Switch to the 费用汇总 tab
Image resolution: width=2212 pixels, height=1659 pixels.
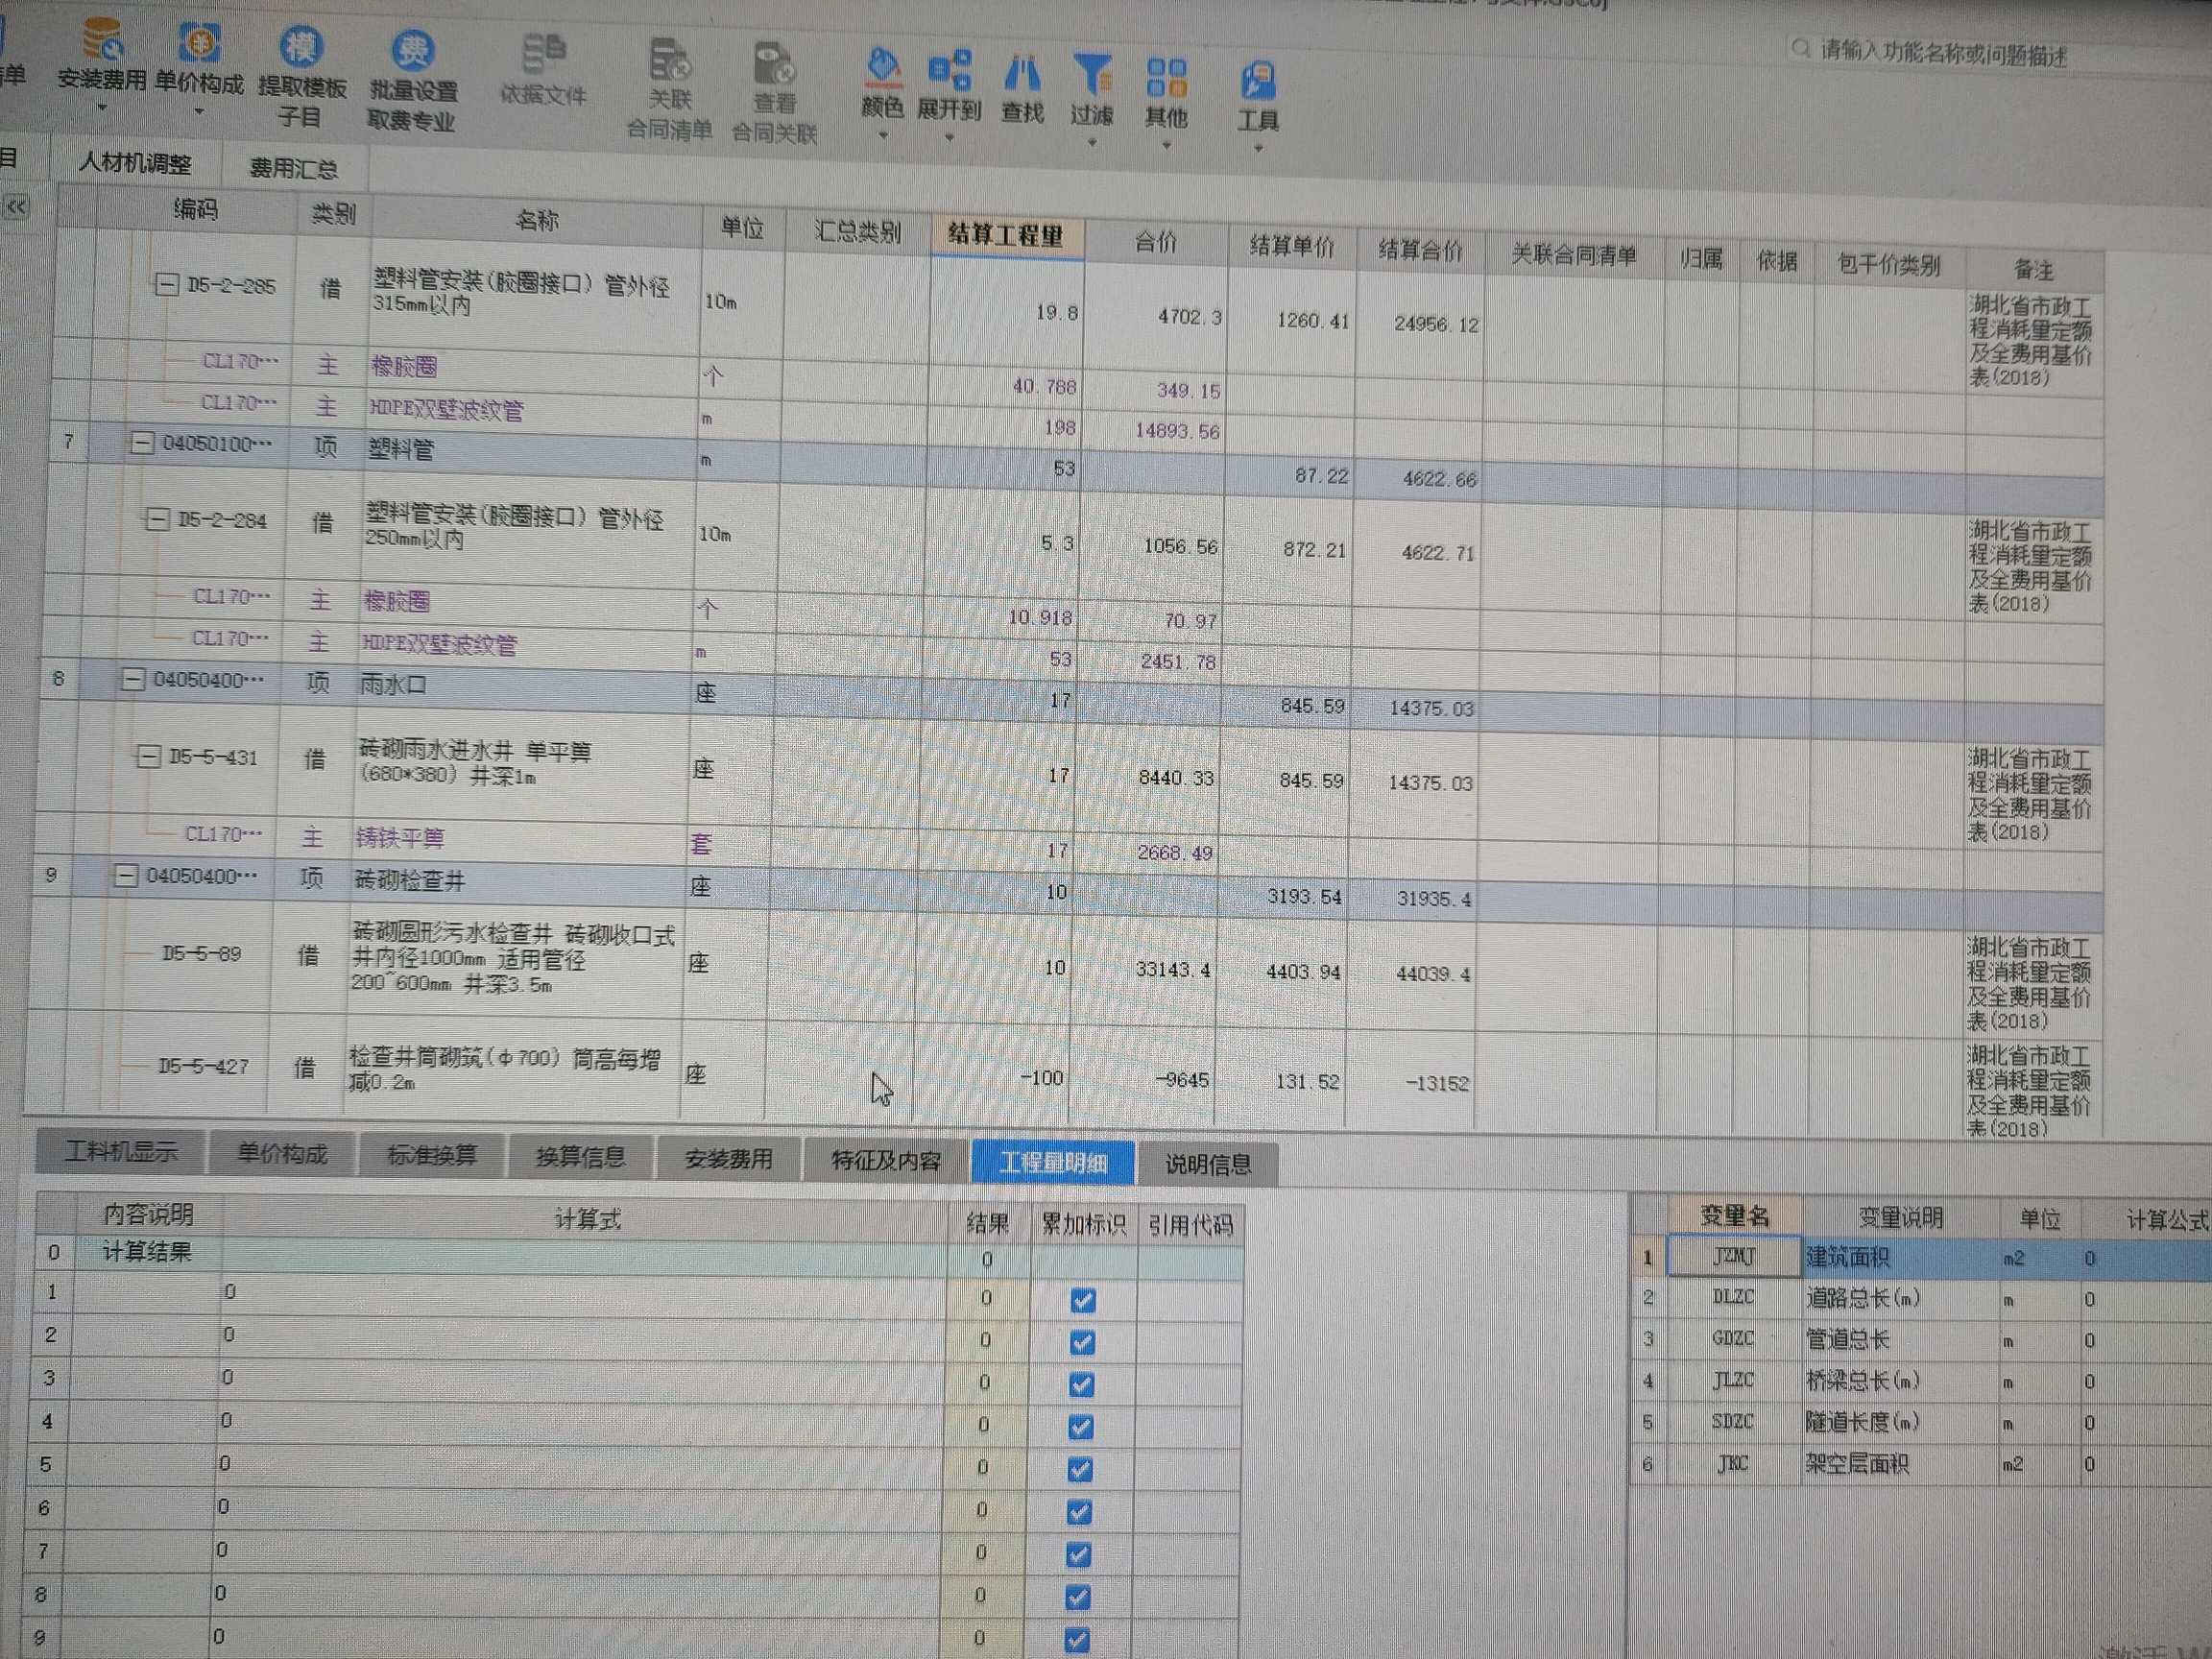click(293, 168)
